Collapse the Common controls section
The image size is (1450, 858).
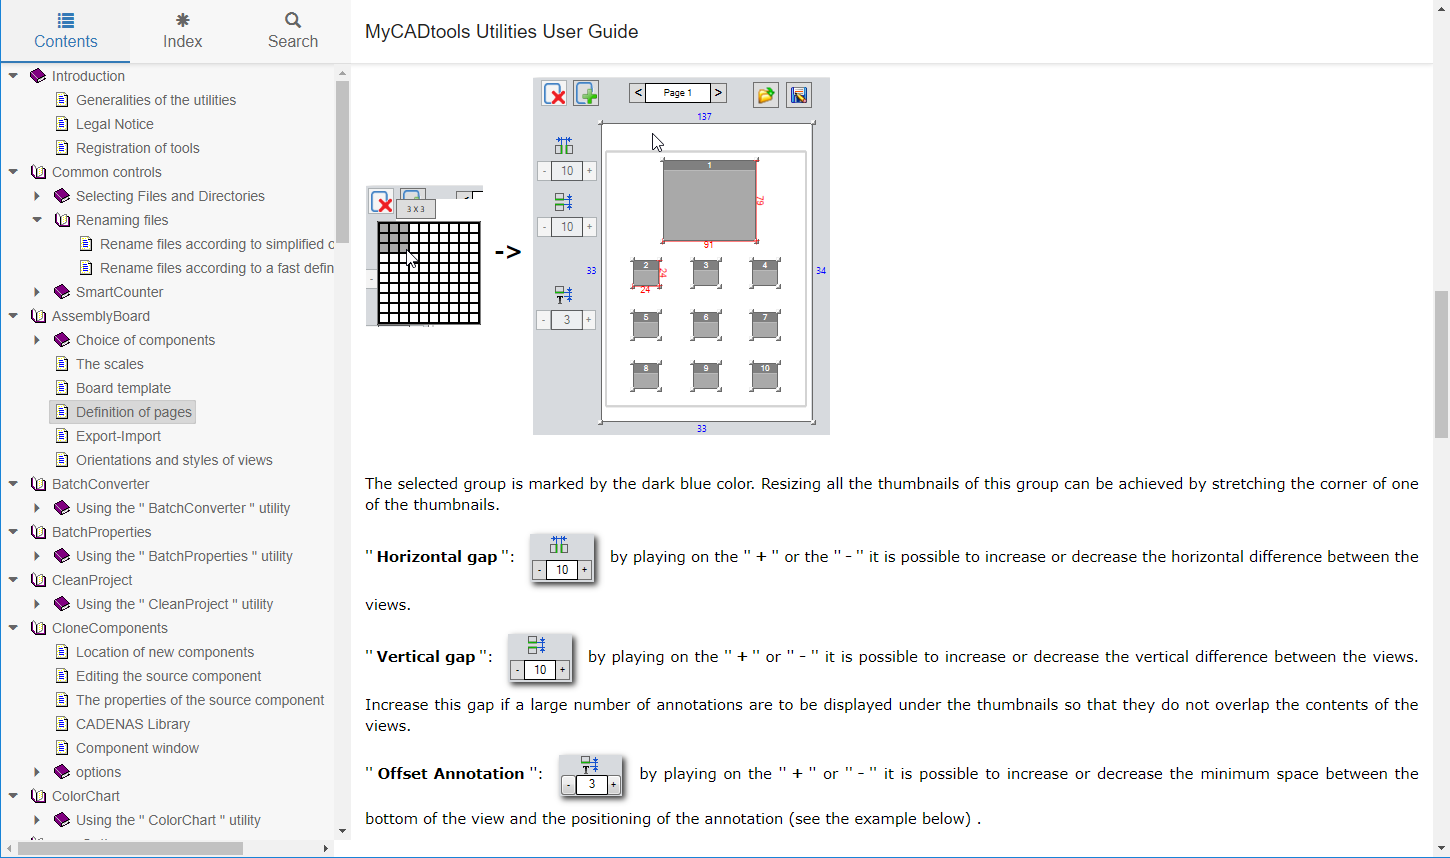click(13, 172)
